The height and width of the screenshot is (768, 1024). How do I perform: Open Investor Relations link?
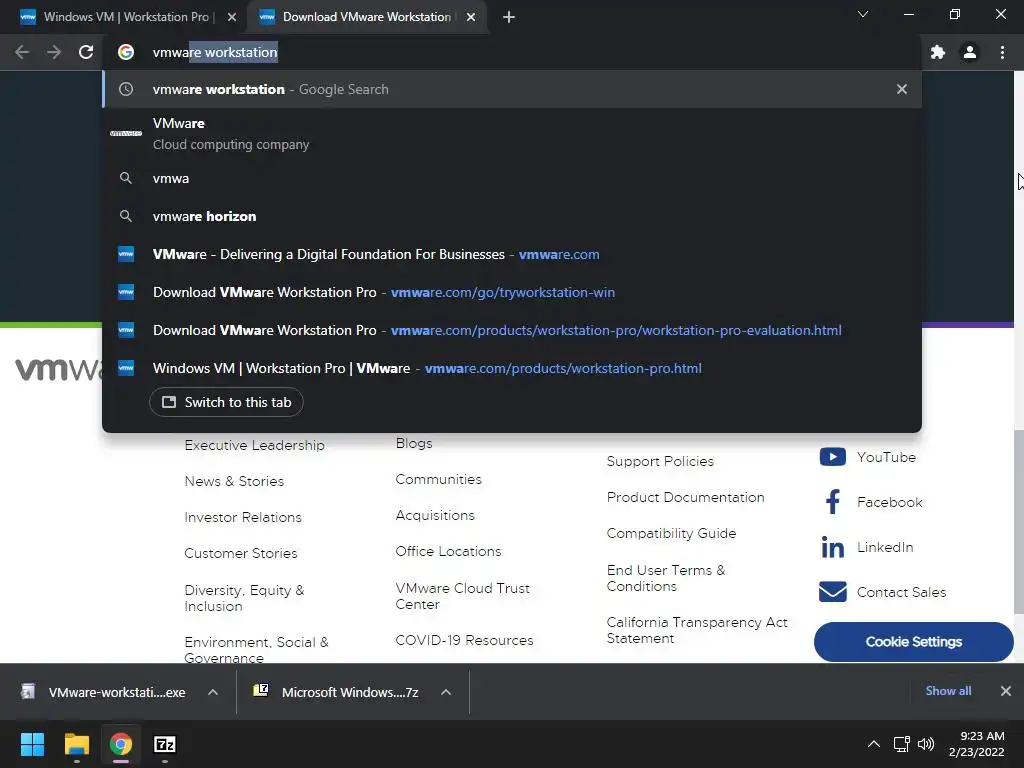click(x=243, y=517)
